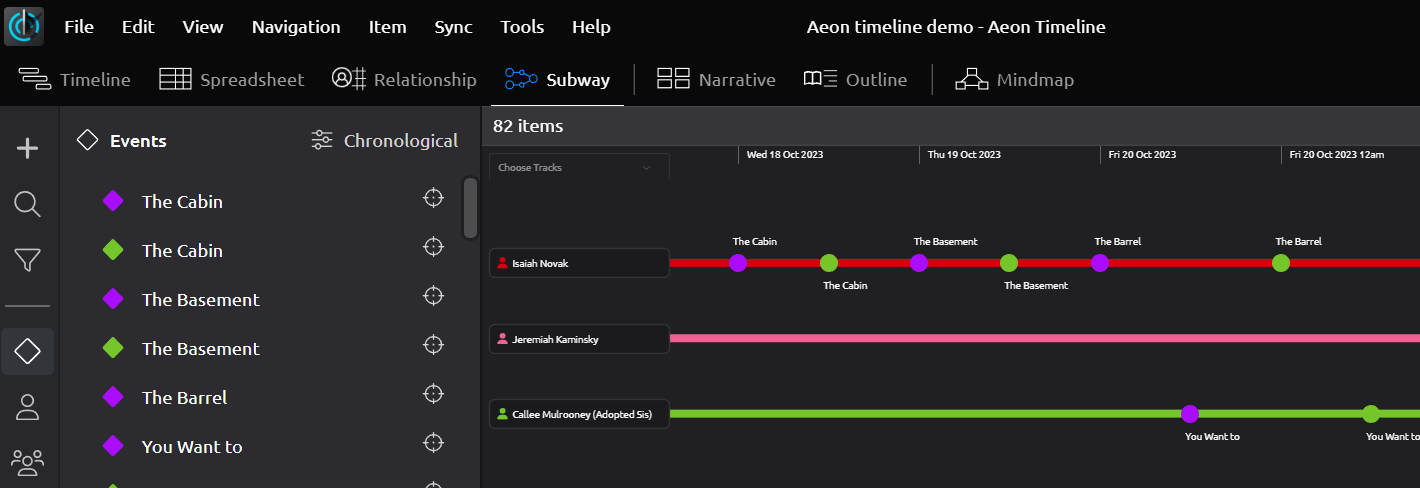
Task: Locate You Want to via target icon
Action: click(433, 442)
